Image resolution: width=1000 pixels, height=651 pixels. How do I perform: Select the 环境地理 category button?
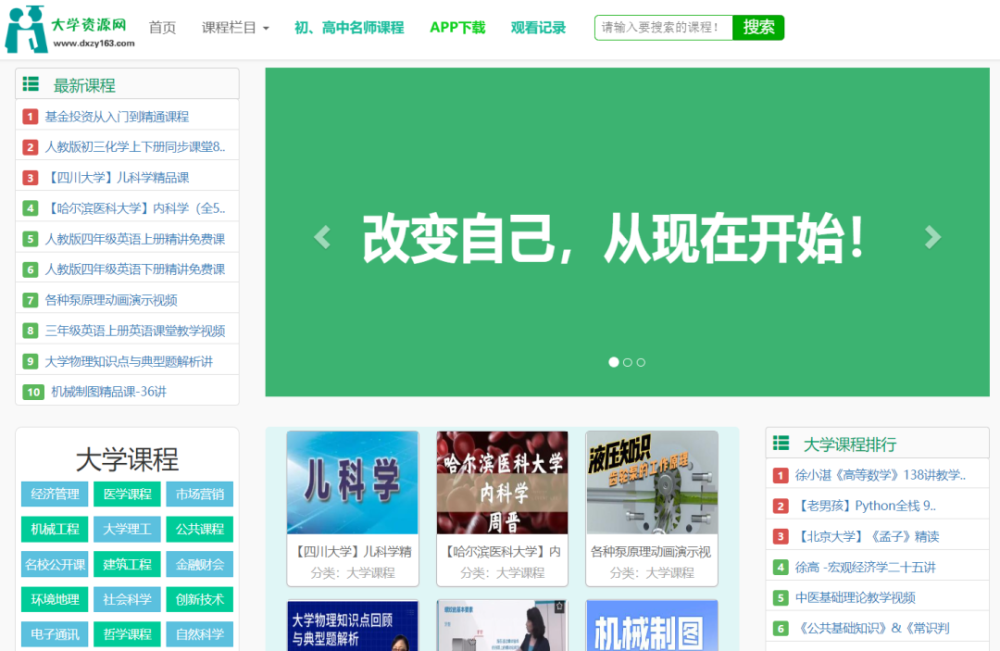[55, 599]
